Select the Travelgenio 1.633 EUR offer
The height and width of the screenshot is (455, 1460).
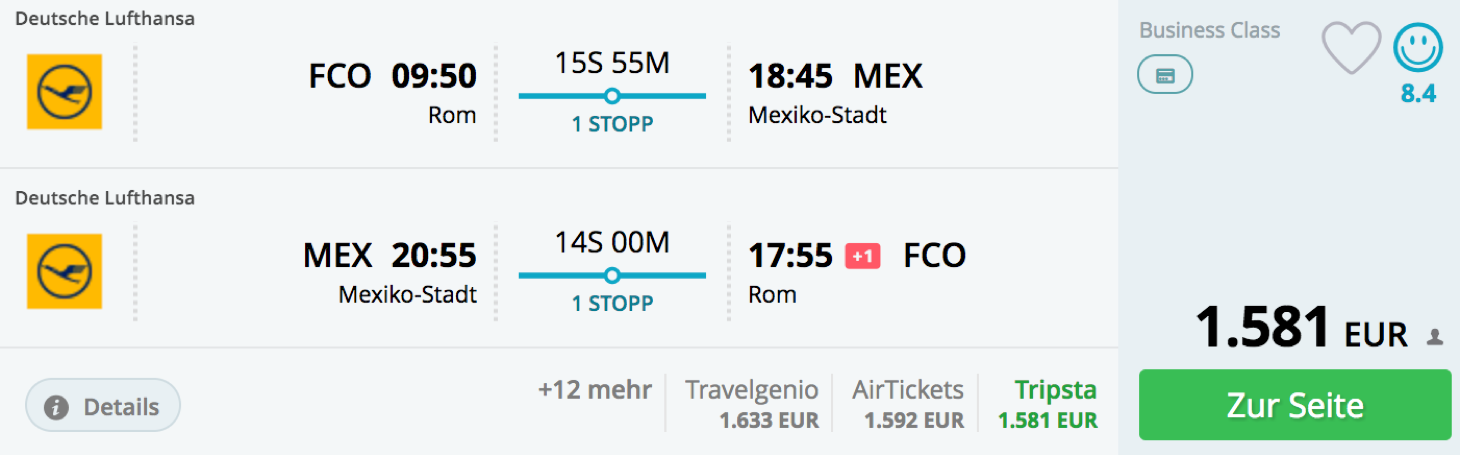[751, 404]
